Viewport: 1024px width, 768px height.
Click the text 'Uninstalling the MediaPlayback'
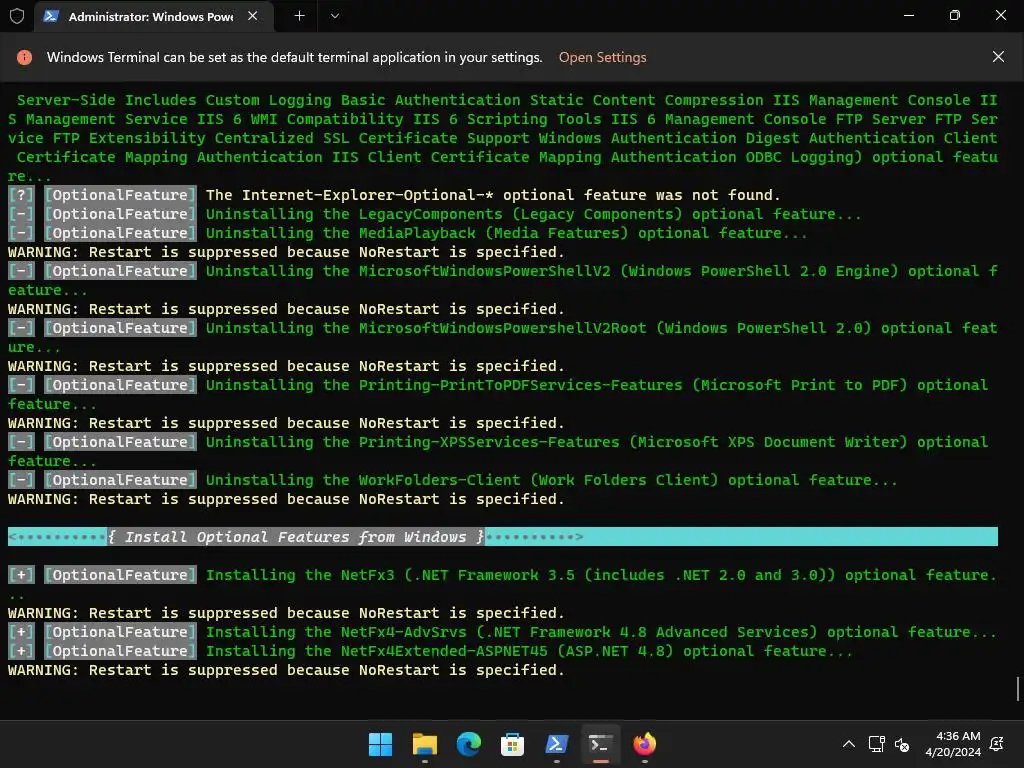point(341,233)
